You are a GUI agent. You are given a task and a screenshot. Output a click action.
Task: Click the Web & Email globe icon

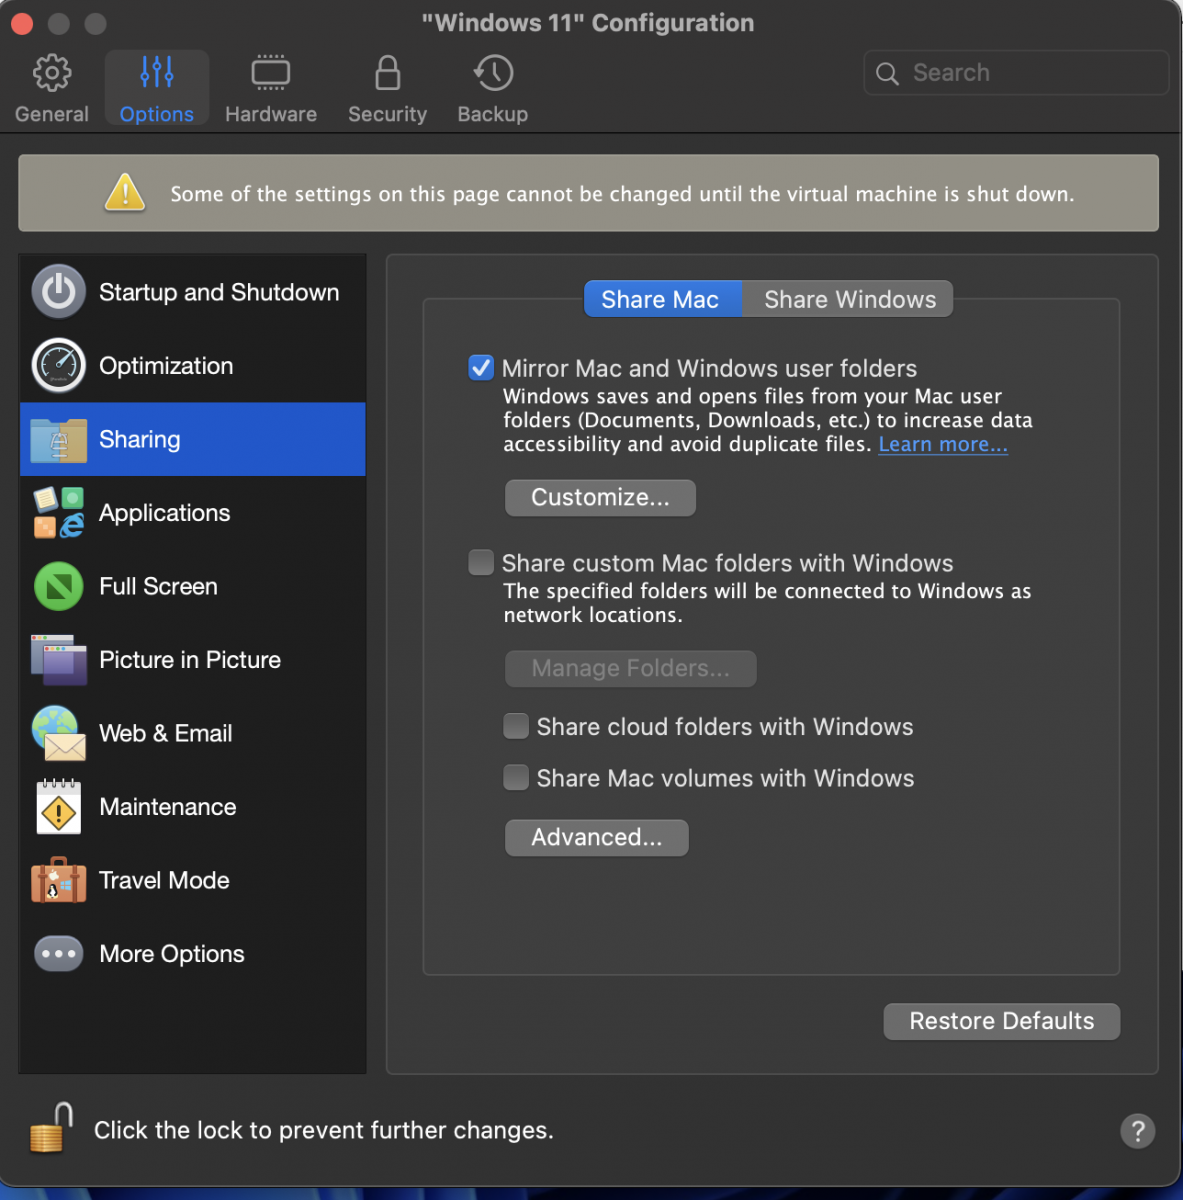(59, 733)
